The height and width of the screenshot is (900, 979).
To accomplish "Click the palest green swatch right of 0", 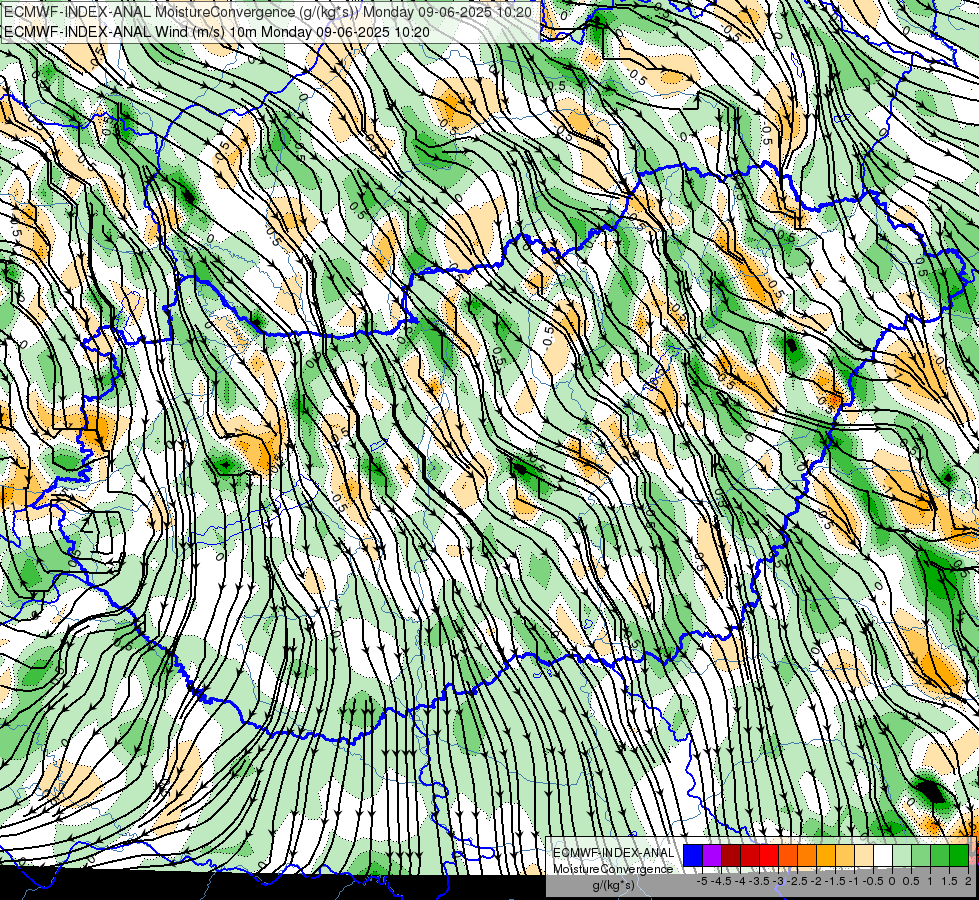I will pyautogui.click(x=902, y=855).
